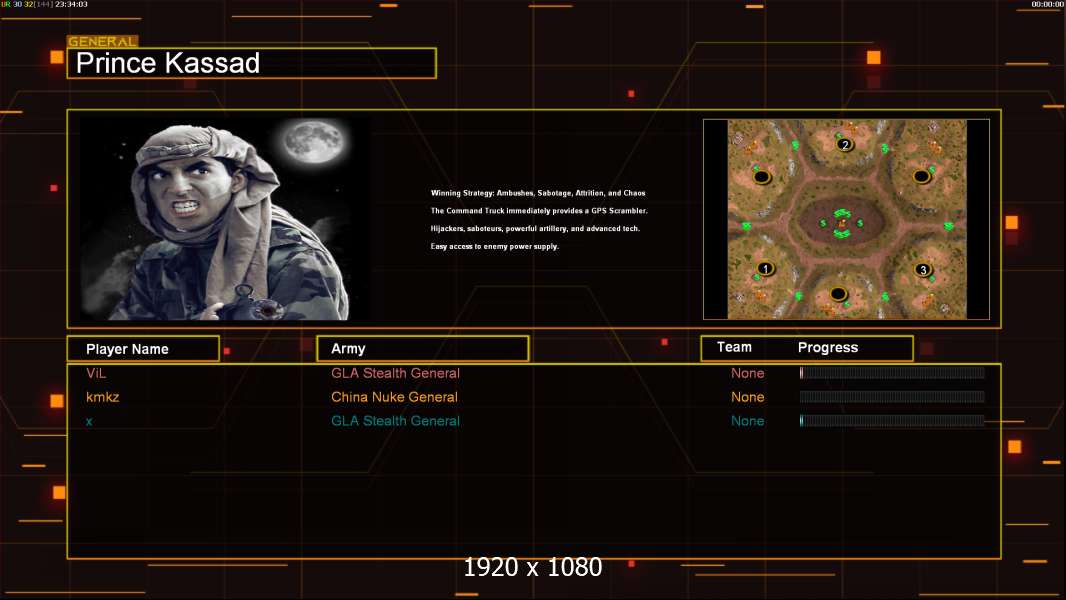Image resolution: width=1066 pixels, height=600 pixels.
Task: Select start position 2 on the map
Action: click(x=845, y=145)
